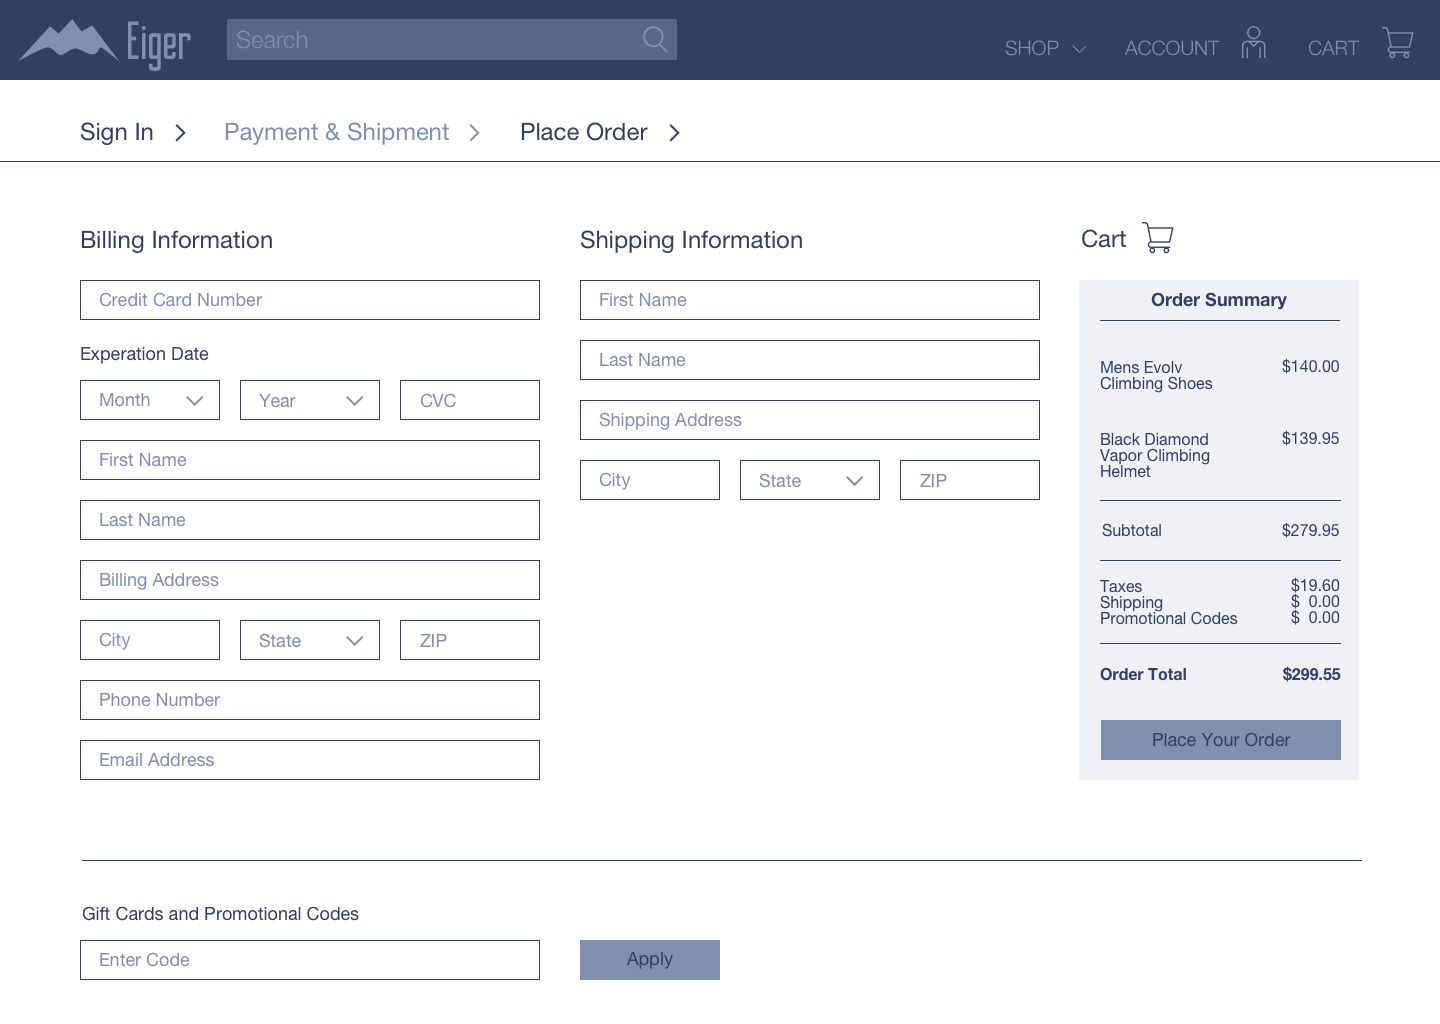Click the chevron after Payment & Shipment

pos(474,133)
